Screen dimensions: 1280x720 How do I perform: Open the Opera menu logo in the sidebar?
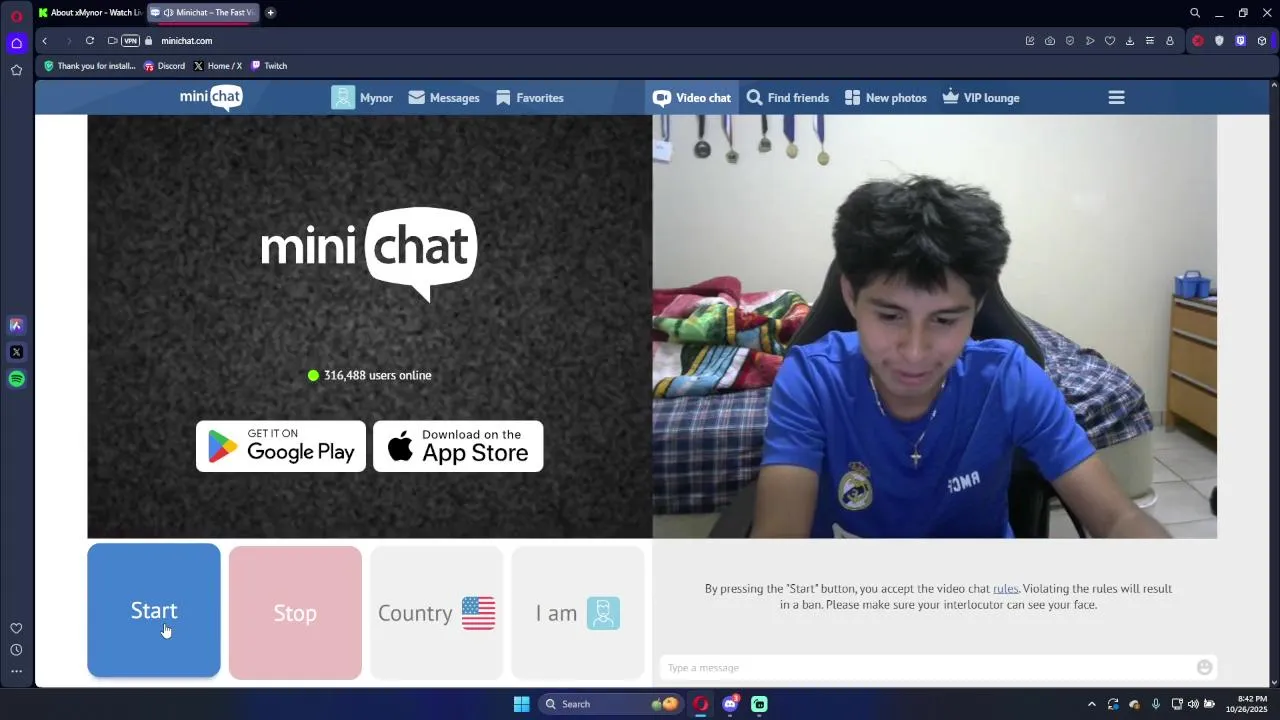coord(16,16)
